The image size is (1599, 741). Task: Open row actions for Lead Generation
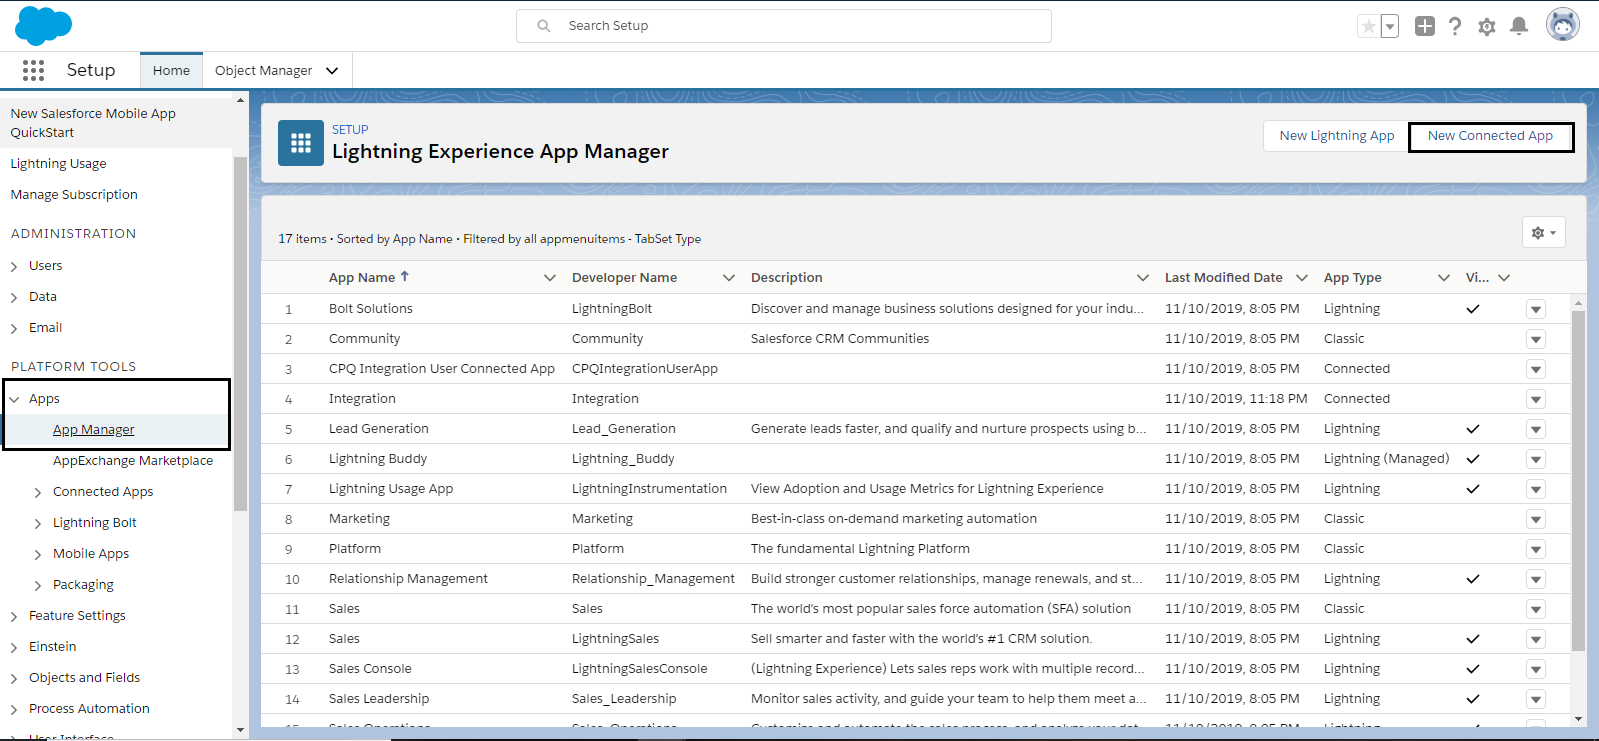coord(1536,429)
